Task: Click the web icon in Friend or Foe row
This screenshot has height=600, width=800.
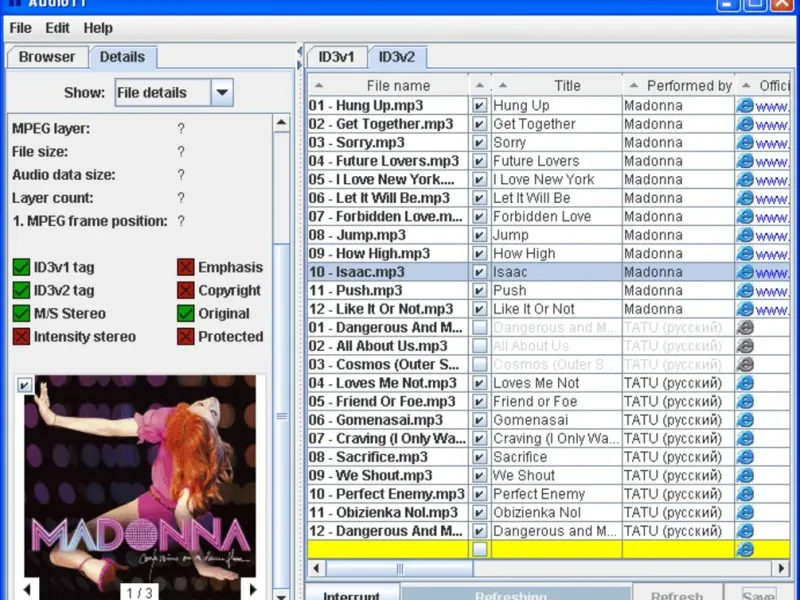Action: click(745, 402)
